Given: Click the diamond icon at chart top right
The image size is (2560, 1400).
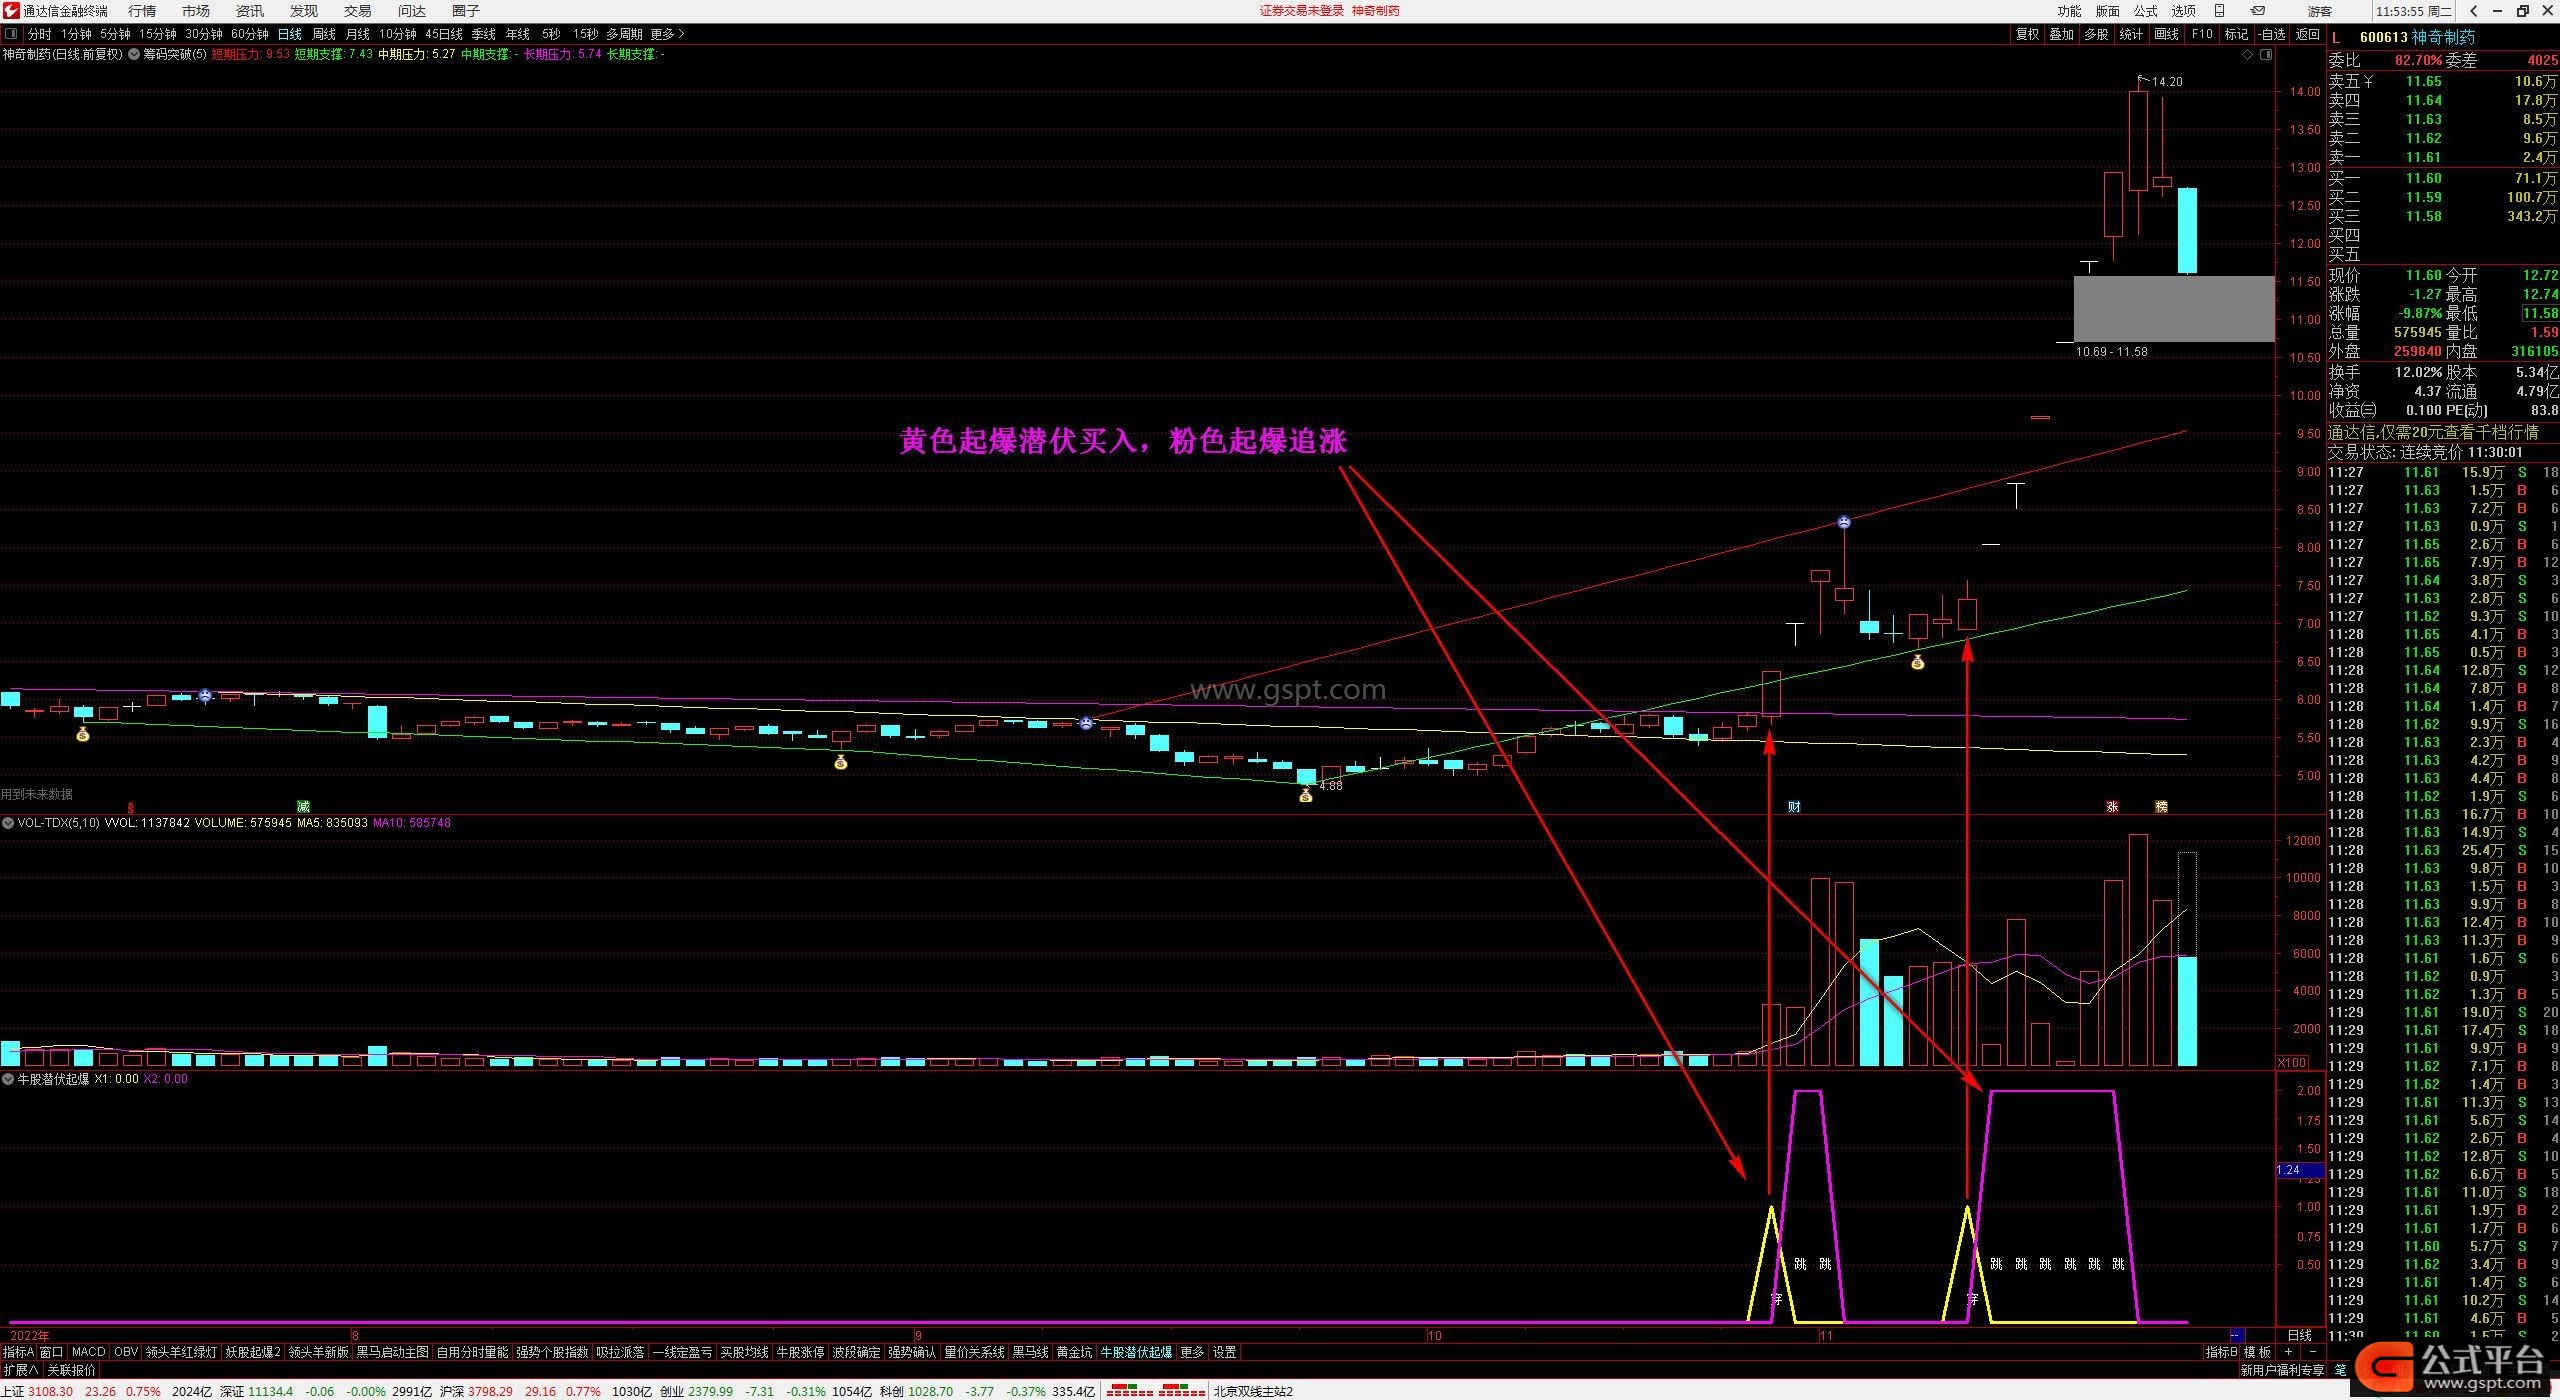Looking at the screenshot, I should pos(2247,55).
